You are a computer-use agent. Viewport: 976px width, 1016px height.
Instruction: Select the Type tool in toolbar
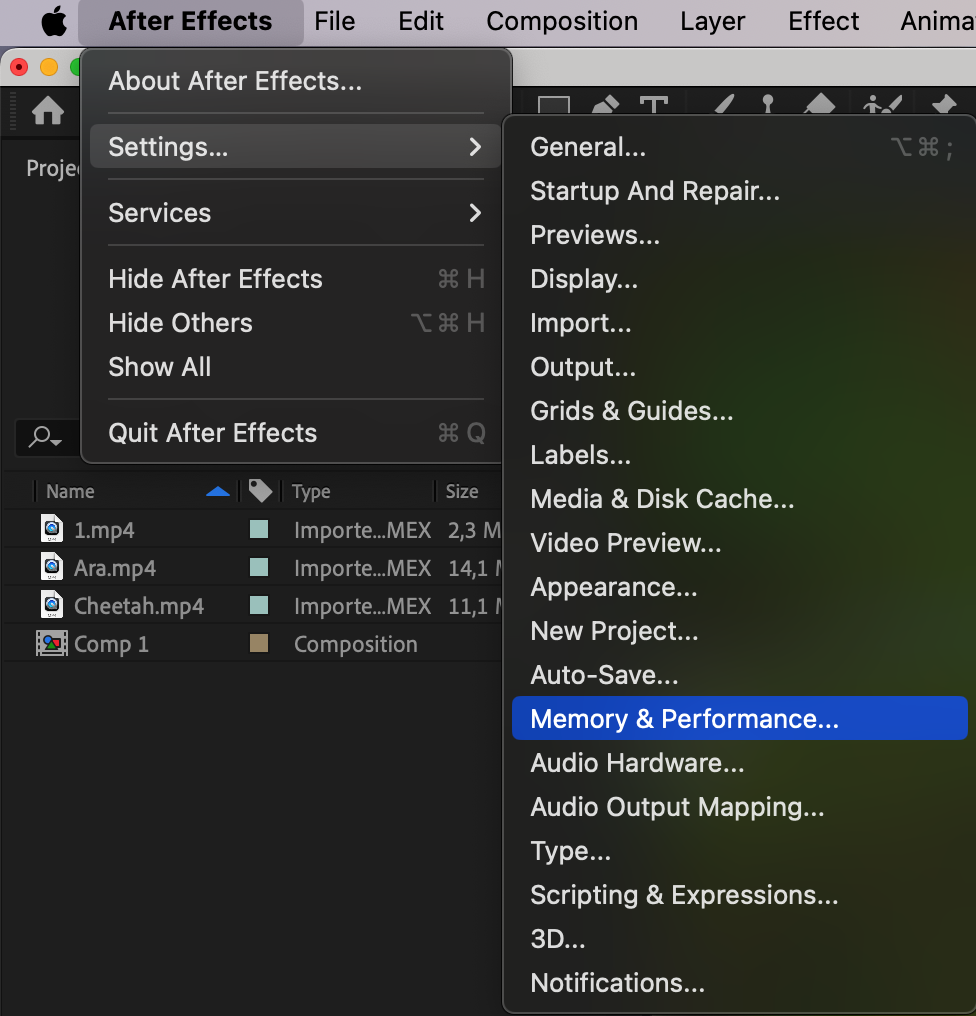(x=654, y=108)
